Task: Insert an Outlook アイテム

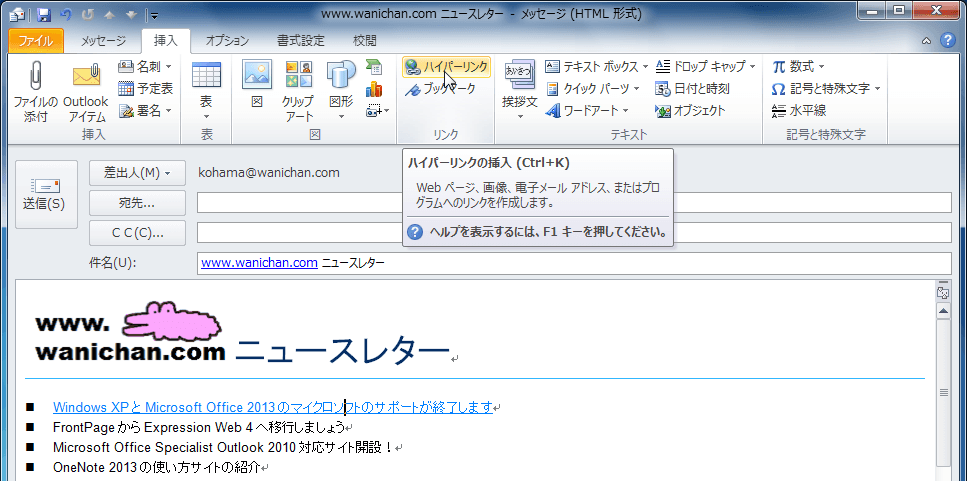Action: [86, 91]
